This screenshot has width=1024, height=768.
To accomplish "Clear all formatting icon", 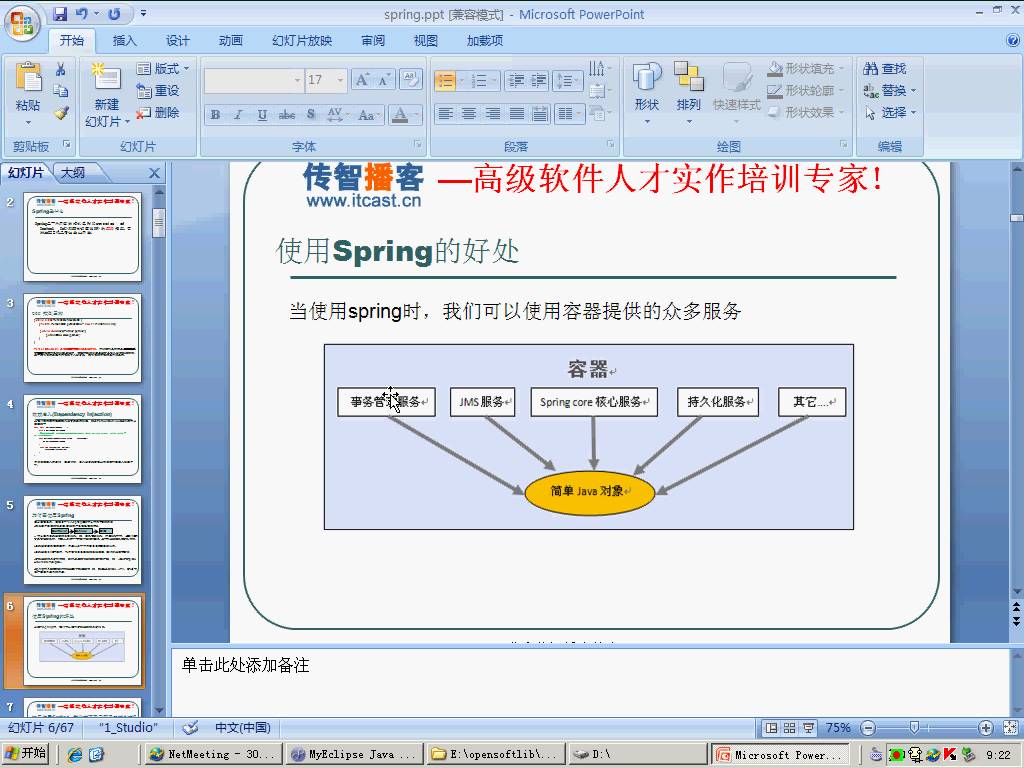I will (x=411, y=80).
